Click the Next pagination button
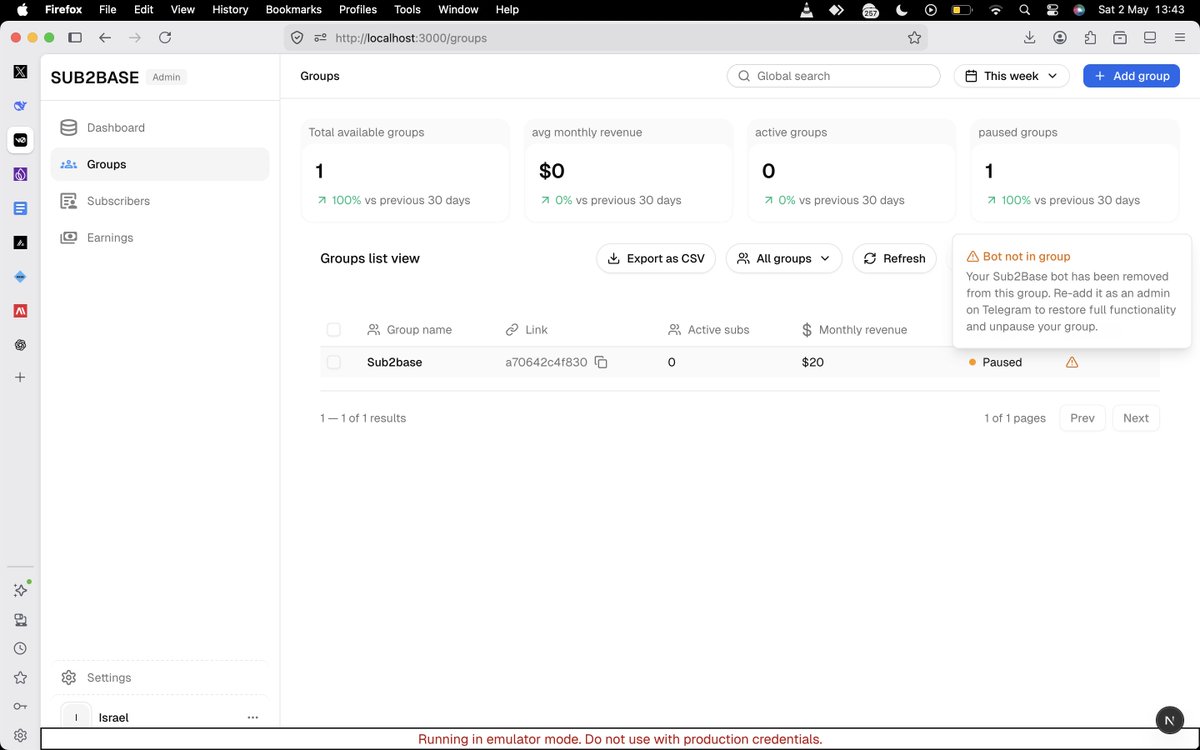This screenshot has width=1200, height=750. (x=1136, y=418)
